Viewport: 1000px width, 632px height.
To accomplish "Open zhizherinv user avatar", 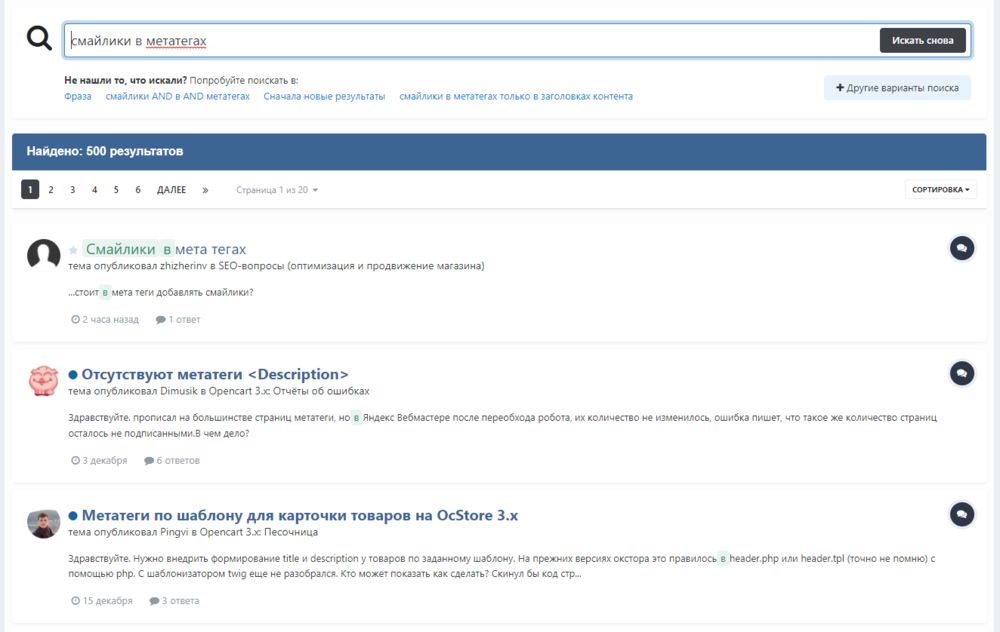I will click(x=43, y=256).
